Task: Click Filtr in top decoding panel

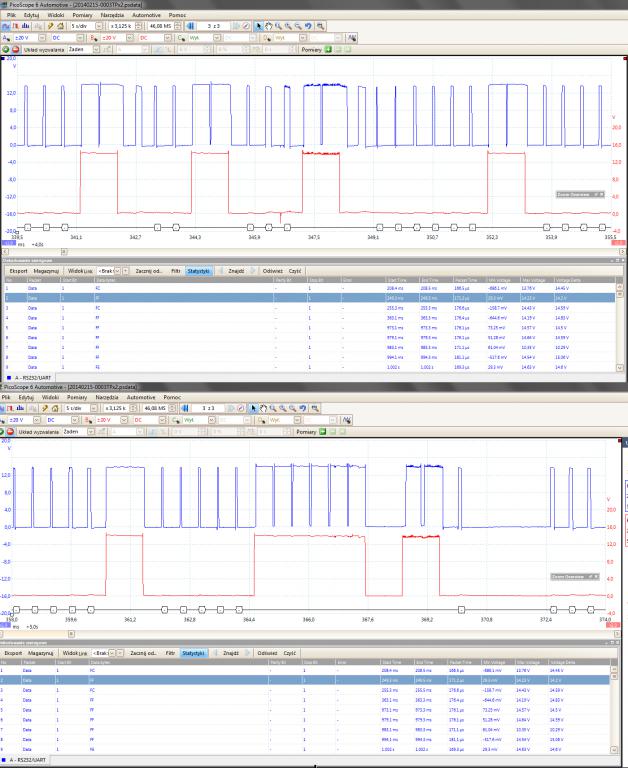Action: tap(176, 271)
